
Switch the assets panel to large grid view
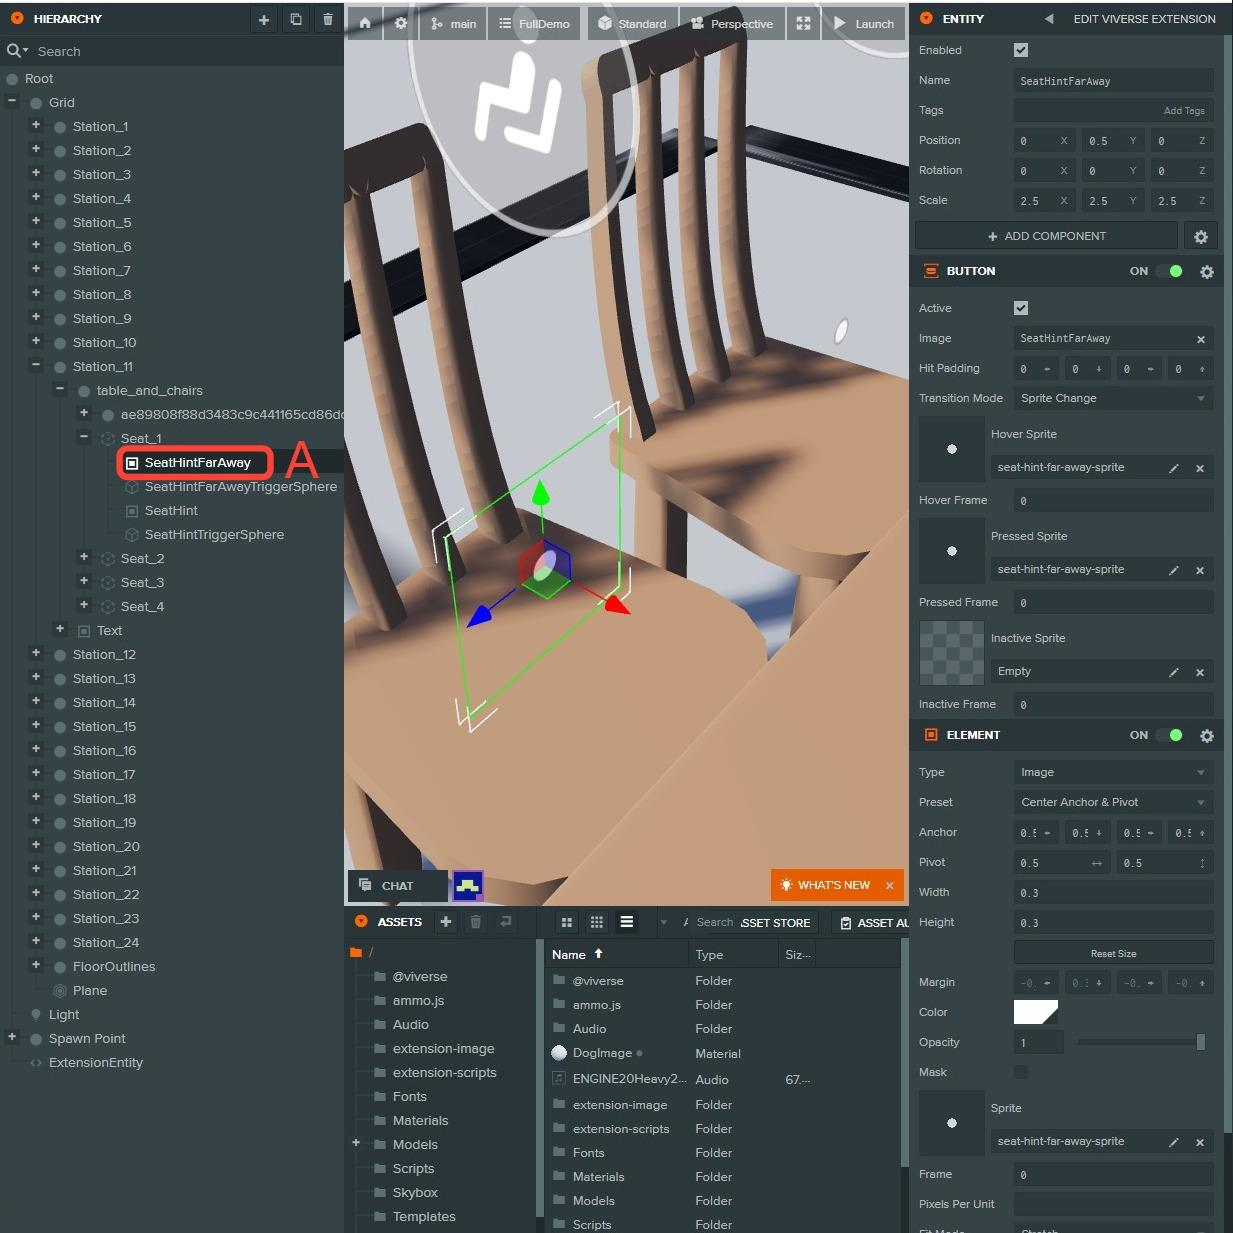[566, 922]
